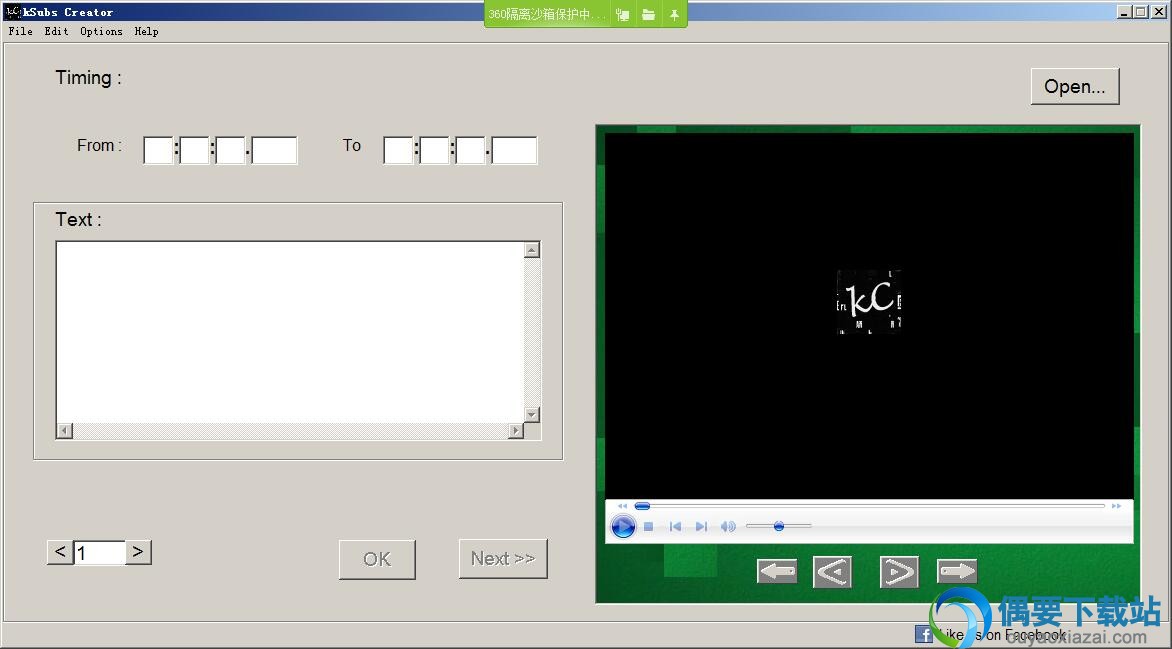Open the Edit menu
Image resolution: width=1172 pixels, height=649 pixels.
coord(56,31)
